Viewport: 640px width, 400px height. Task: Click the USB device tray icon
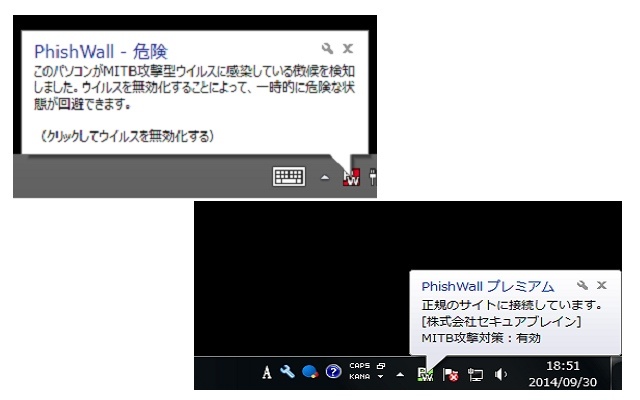tap(372, 177)
